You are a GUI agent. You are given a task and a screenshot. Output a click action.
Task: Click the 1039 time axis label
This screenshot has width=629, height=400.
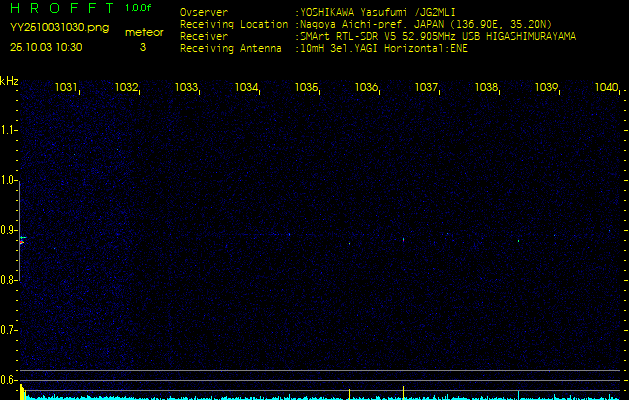547,87
